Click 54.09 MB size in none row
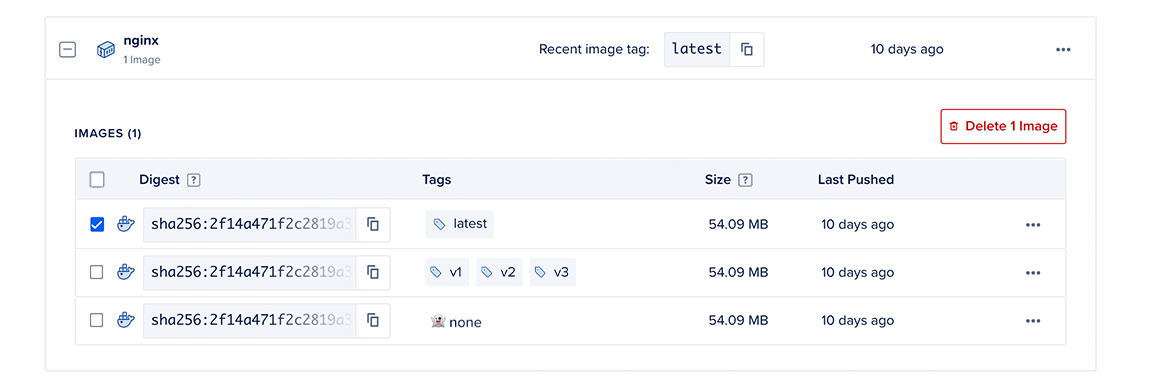The height and width of the screenshot is (387, 1150). coord(739,320)
